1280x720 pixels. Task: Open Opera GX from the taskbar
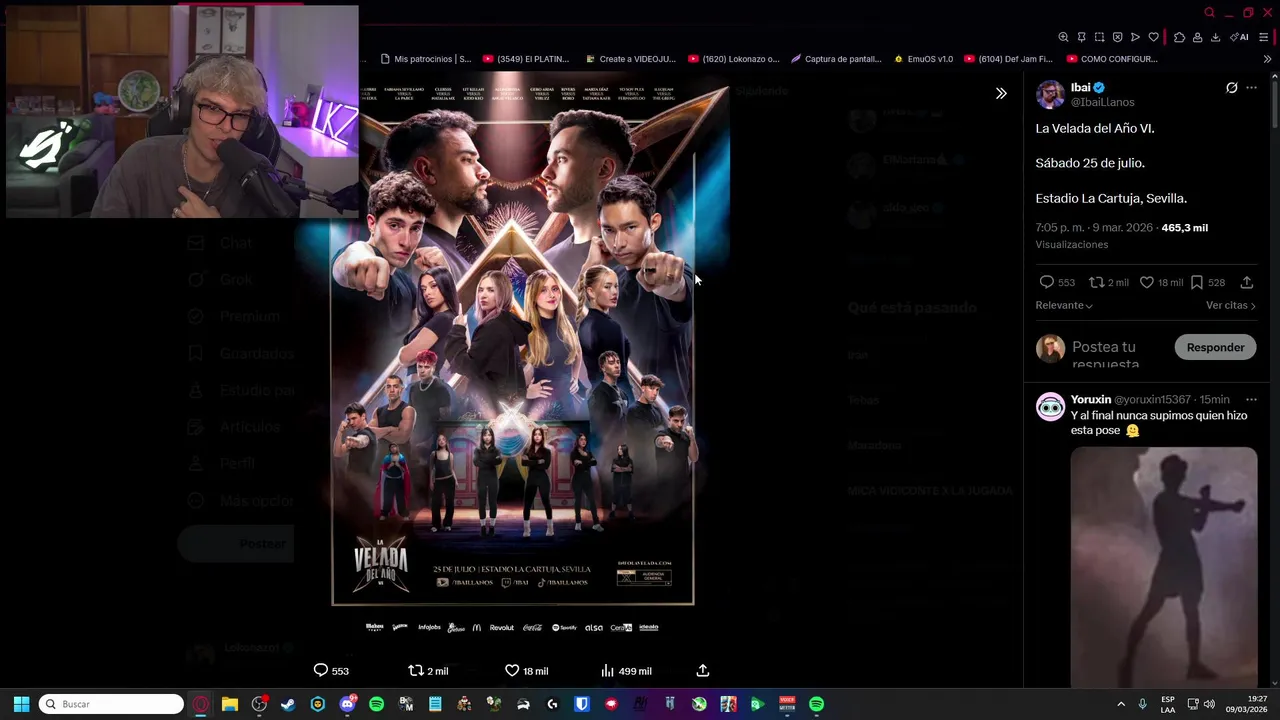(201, 704)
